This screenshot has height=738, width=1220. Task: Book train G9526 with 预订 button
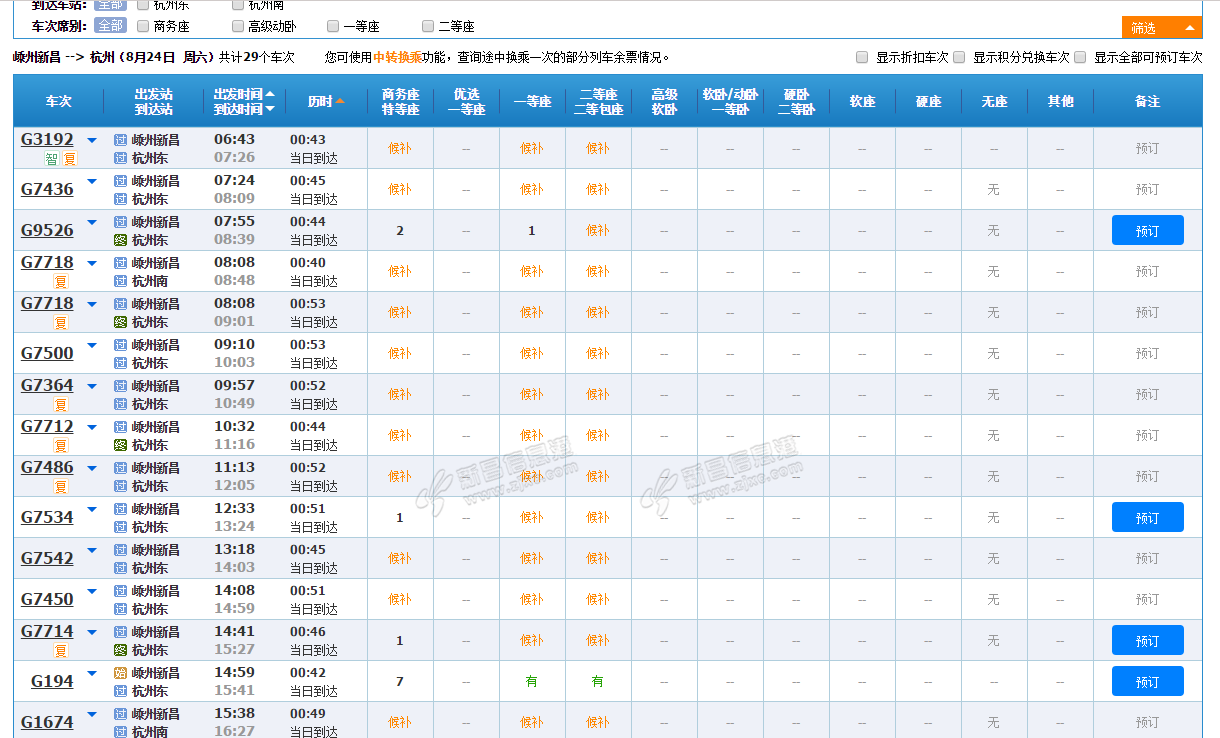pyautogui.click(x=1147, y=230)
